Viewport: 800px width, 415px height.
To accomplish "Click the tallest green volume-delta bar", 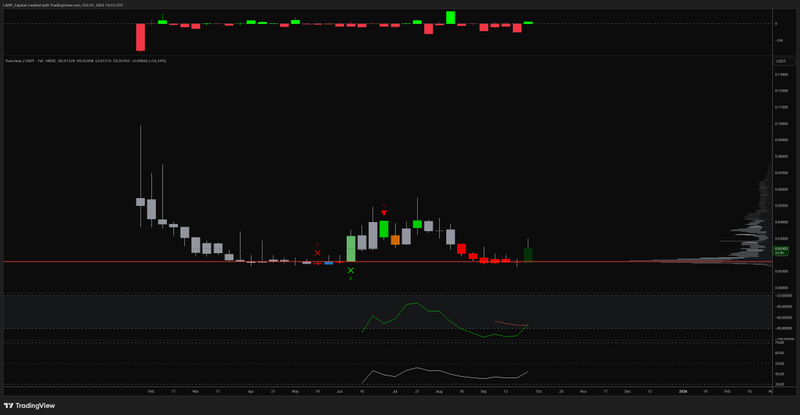I will click(451, 17).
